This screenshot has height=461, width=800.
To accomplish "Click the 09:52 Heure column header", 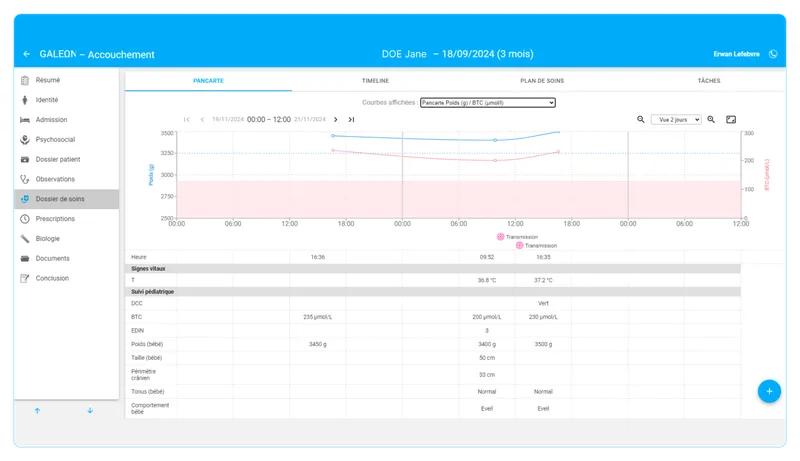I will pos(487,257).
